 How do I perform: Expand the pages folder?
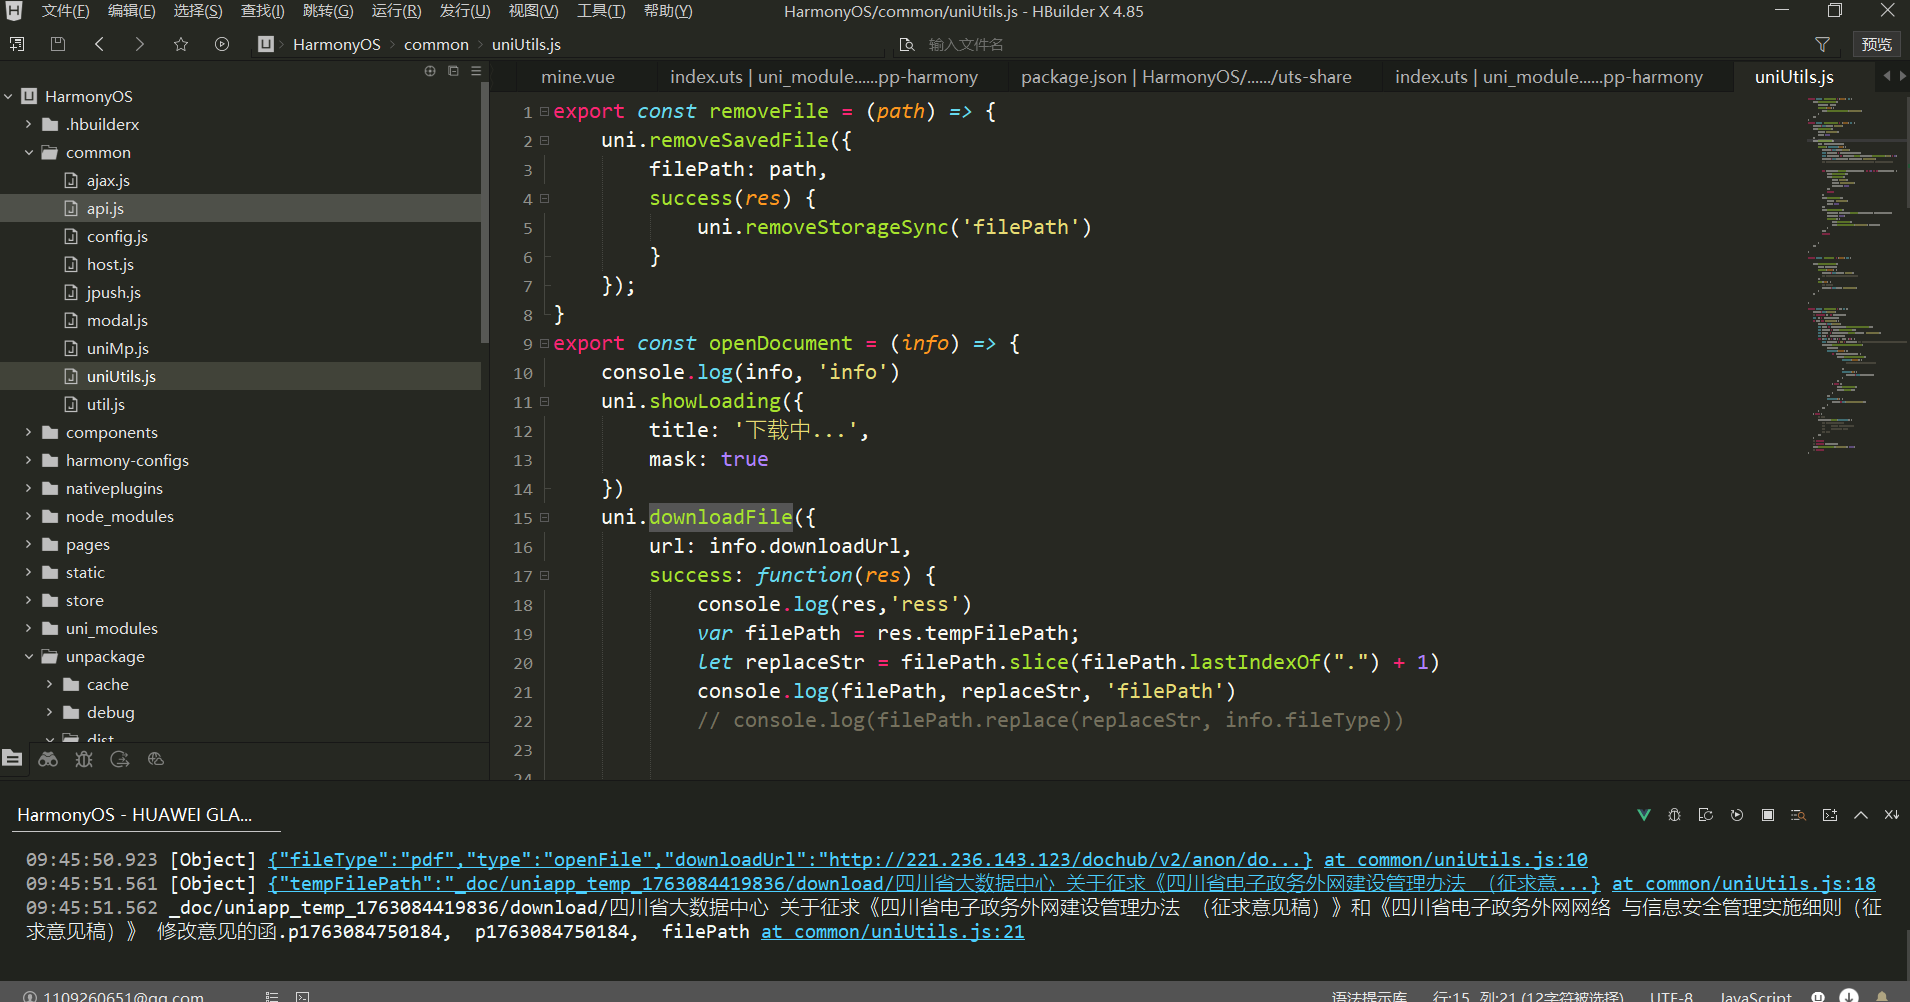(29, 544)
